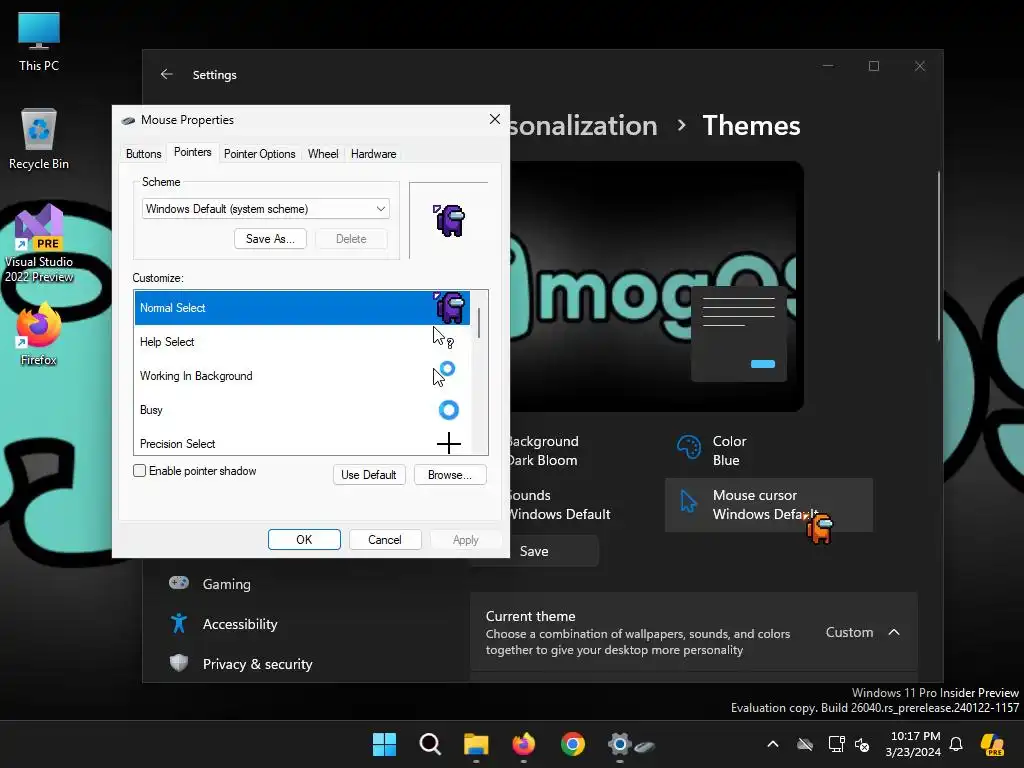
Task: Click the Normal Select crewmate cursor icon
Action: coord(449,308)
